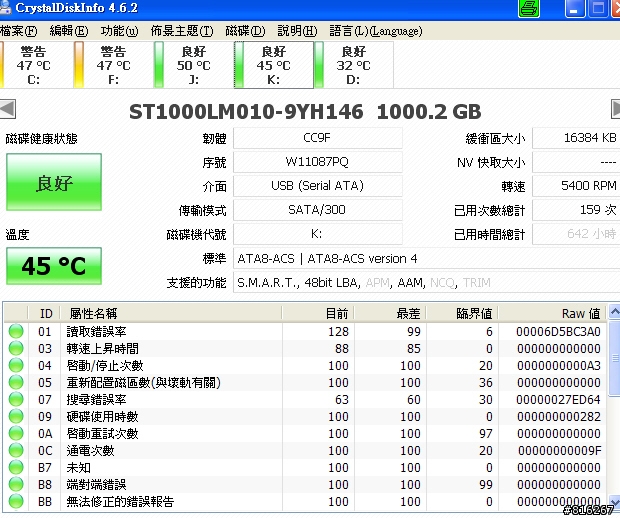Click the attribute list scrollbar thumb
Screen dimensions: 620x518
click(x=614, y=358)
